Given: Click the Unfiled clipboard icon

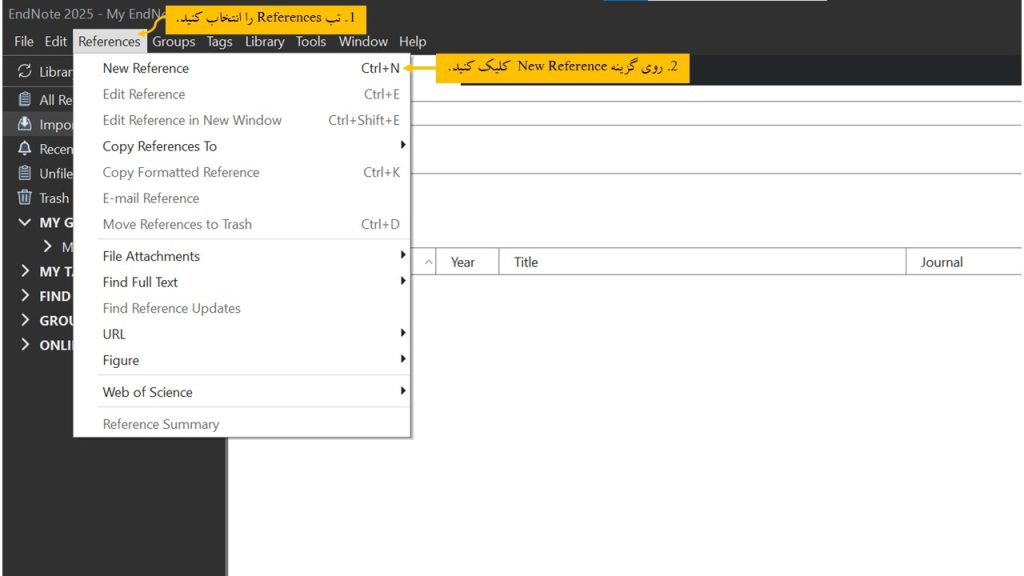Looking at the screenshot, I should pyautogui.click(x=25, y=173).
